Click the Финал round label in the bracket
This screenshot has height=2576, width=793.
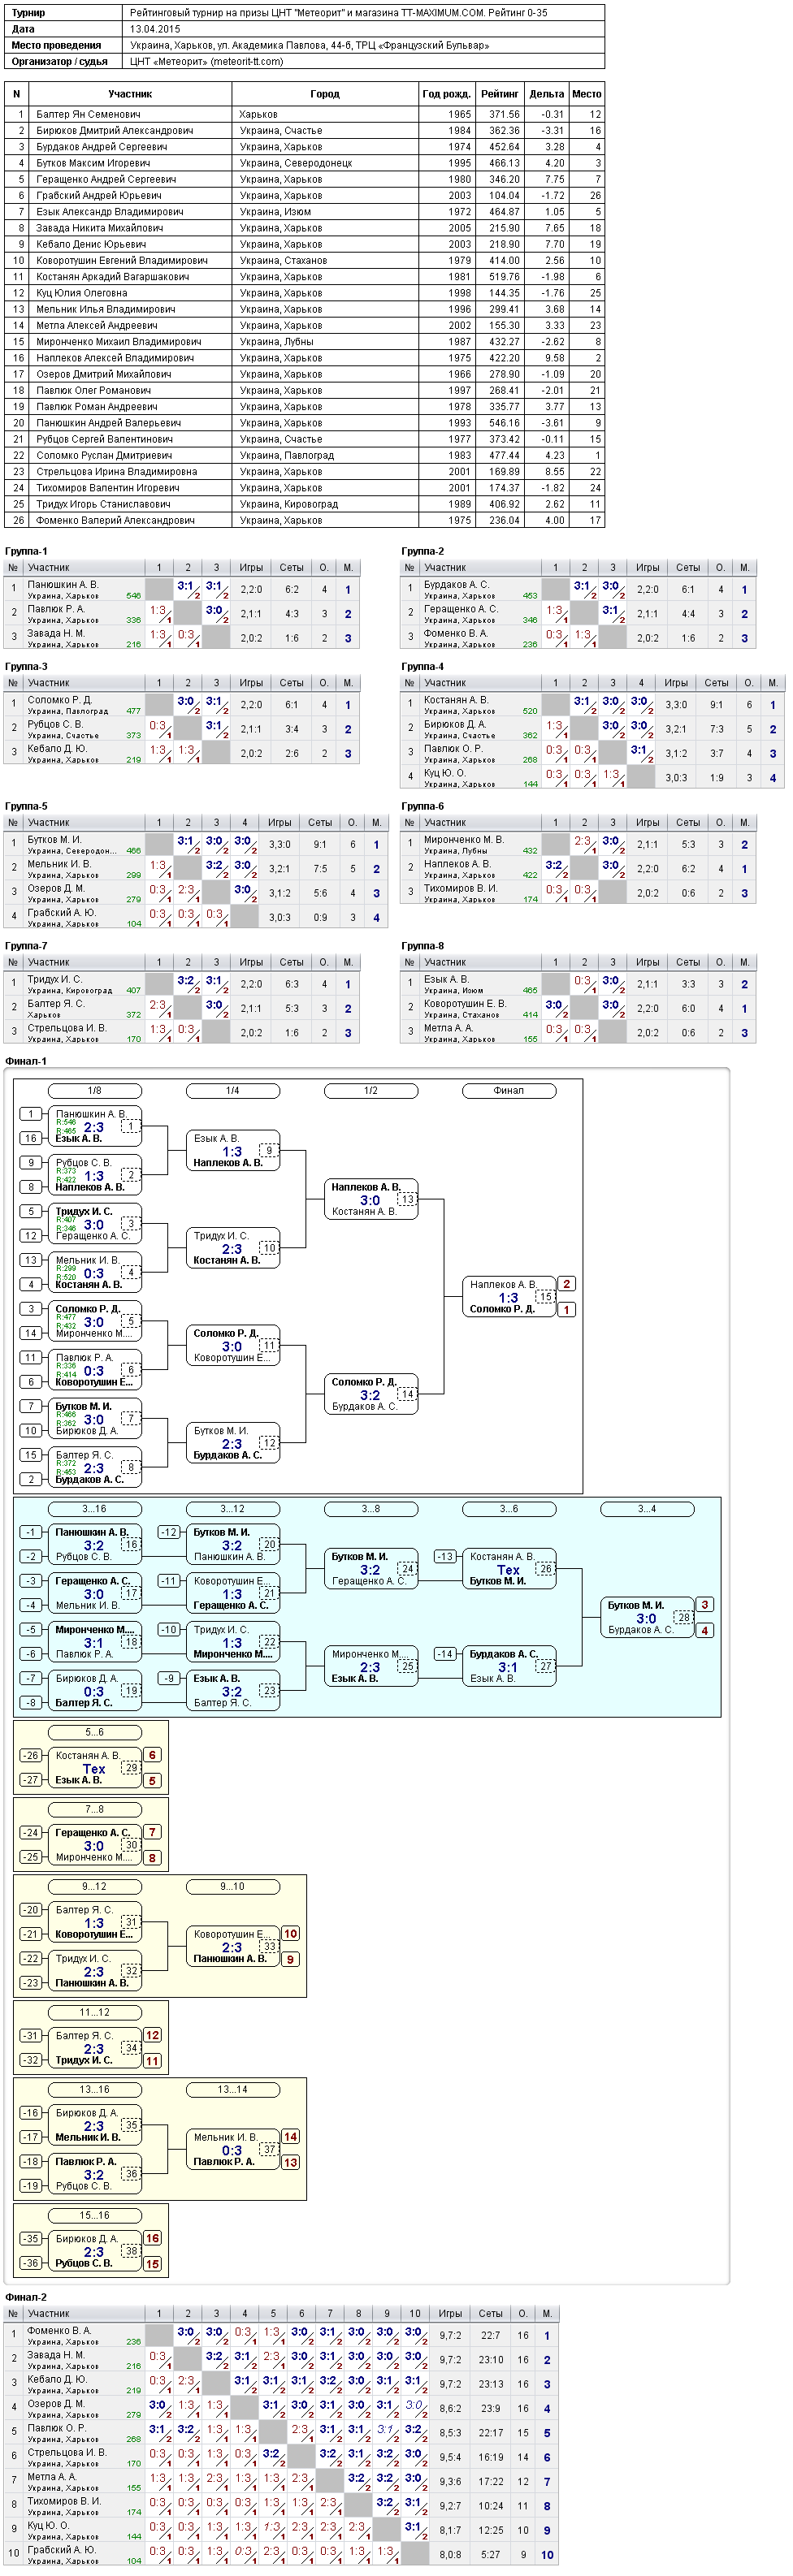coord(508,1091)
